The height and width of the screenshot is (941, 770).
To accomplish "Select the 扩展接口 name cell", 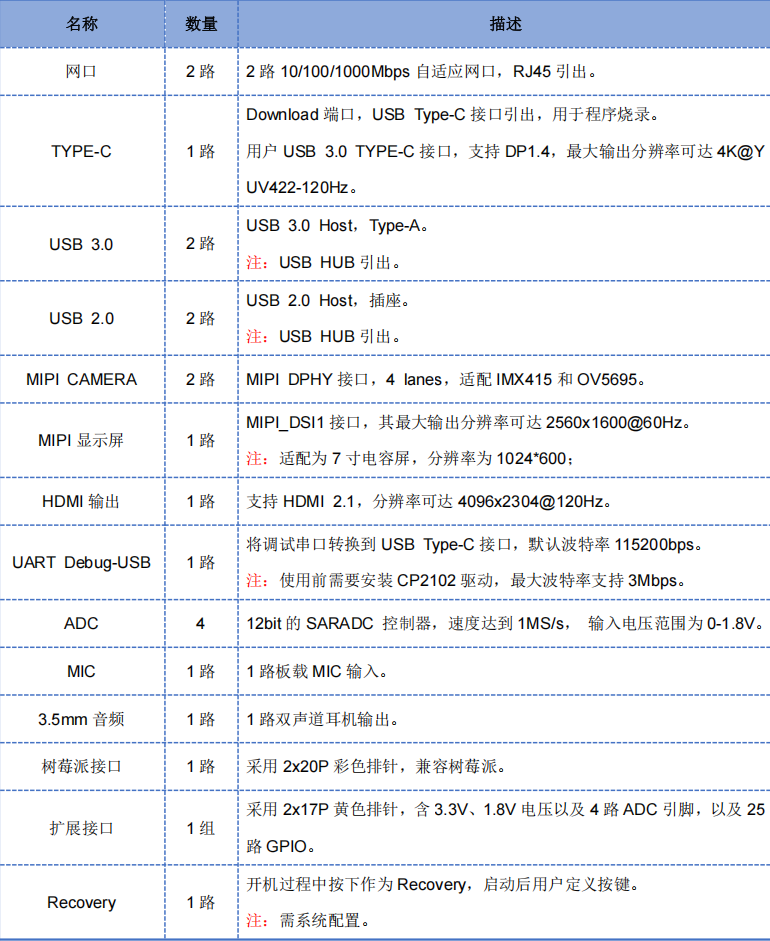I will click(82, 828).
